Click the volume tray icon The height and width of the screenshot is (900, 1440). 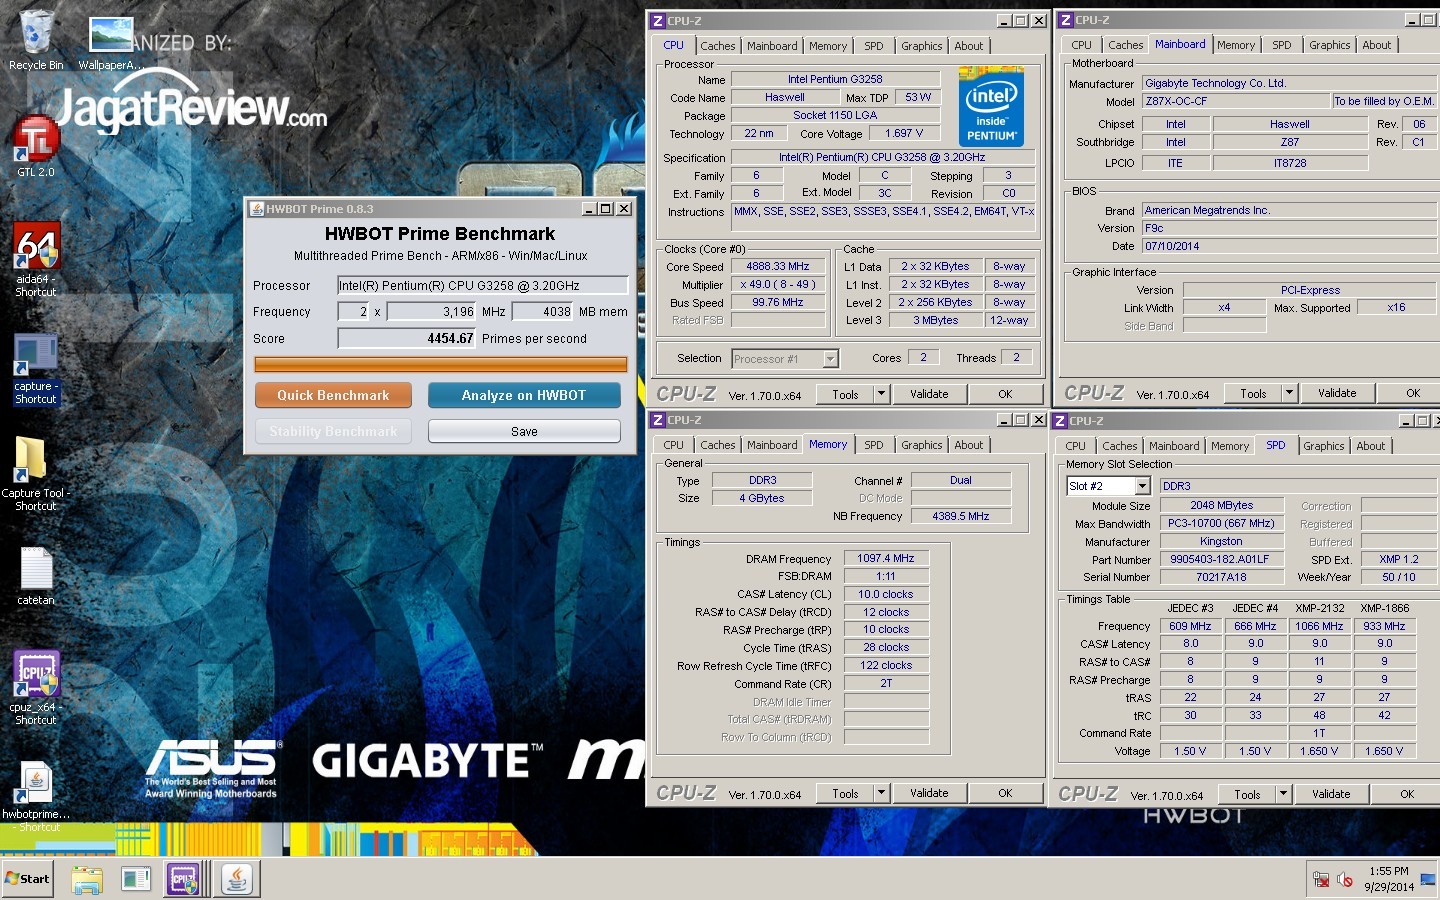[x=1345, y=880]
